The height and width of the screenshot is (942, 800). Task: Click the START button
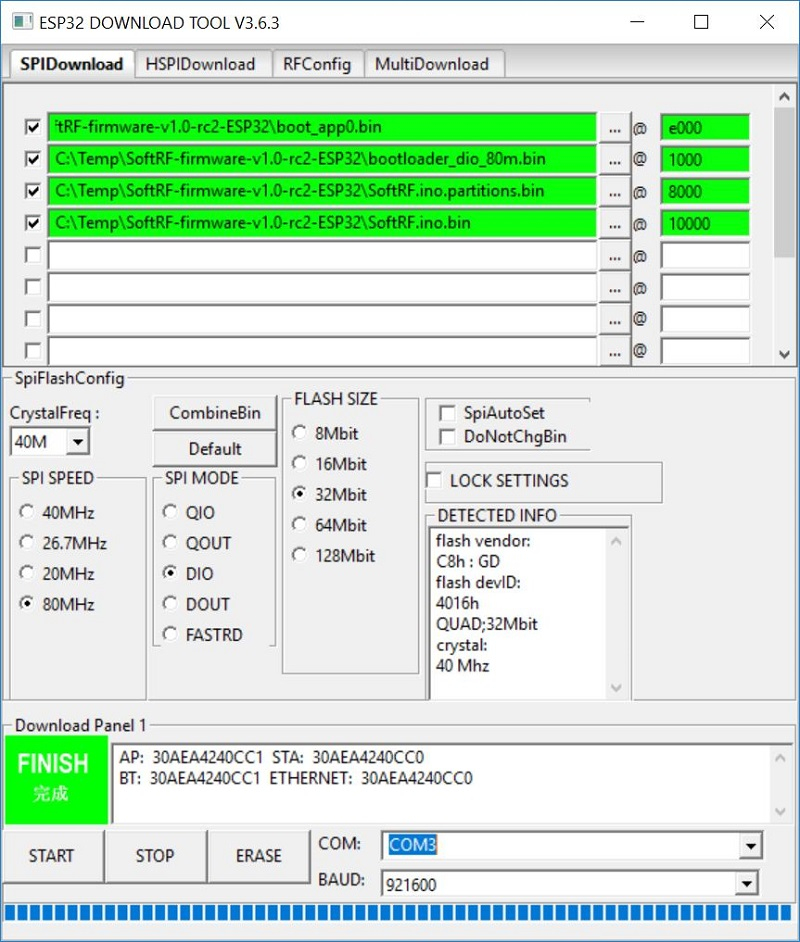[52, 855]
